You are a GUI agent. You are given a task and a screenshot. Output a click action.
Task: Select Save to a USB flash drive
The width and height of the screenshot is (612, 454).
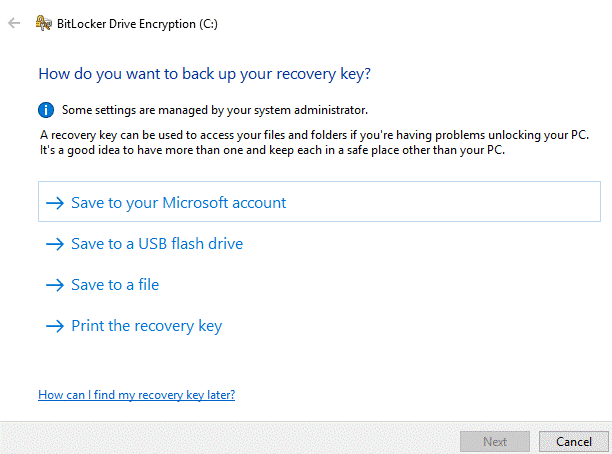[x=157, y=244]
